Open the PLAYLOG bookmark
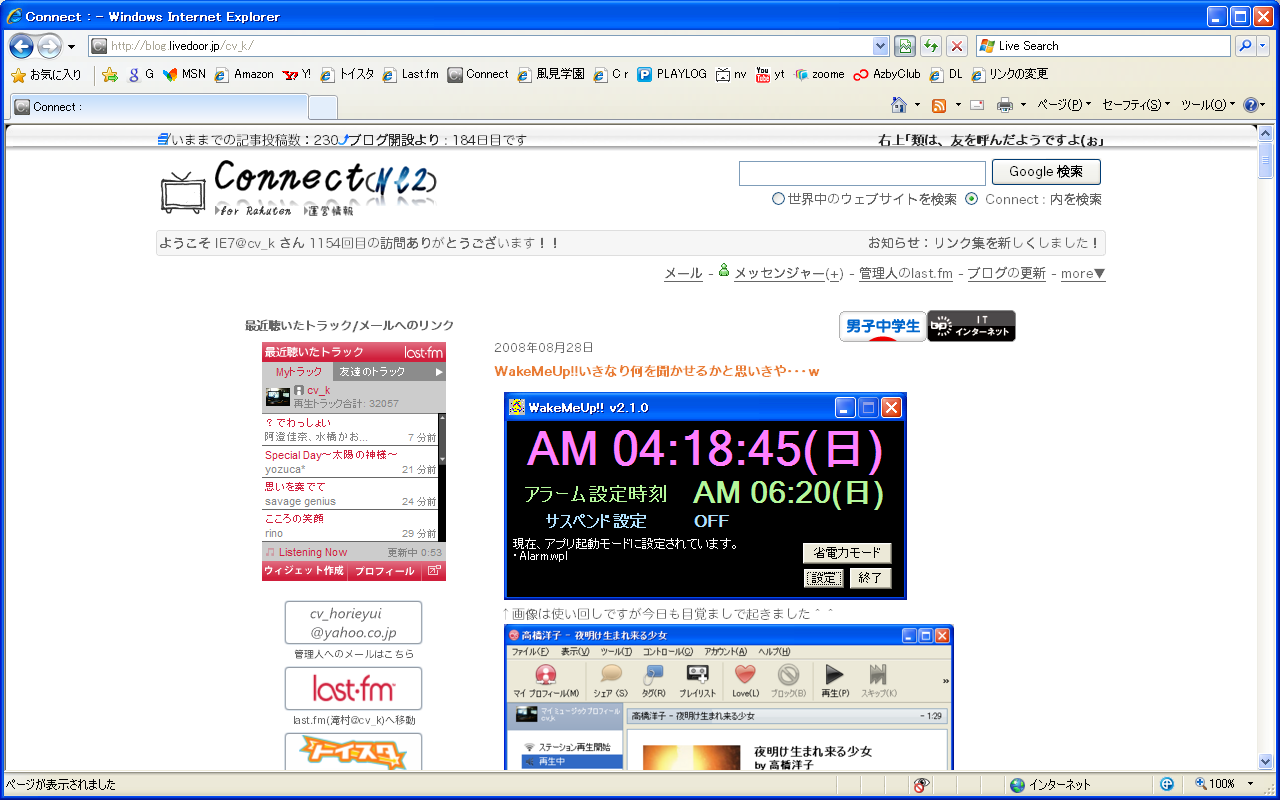This screenshot has height=800, width=1280. coord(672,74)
